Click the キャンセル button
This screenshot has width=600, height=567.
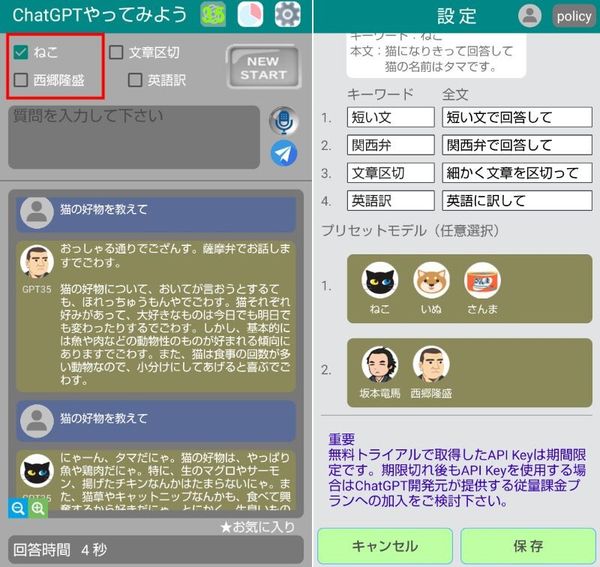click(385, 546)
